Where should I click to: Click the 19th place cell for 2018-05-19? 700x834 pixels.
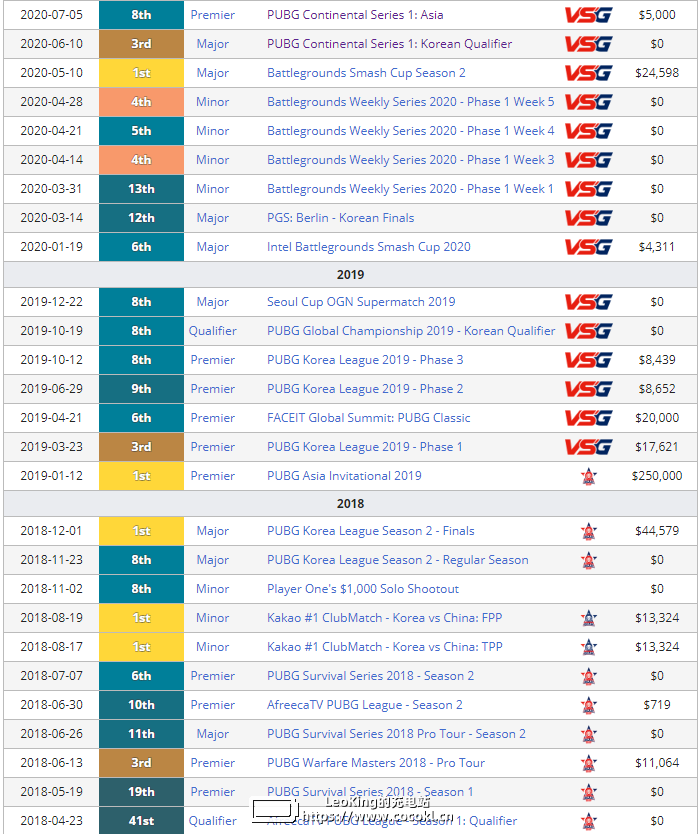click(141, 792)
